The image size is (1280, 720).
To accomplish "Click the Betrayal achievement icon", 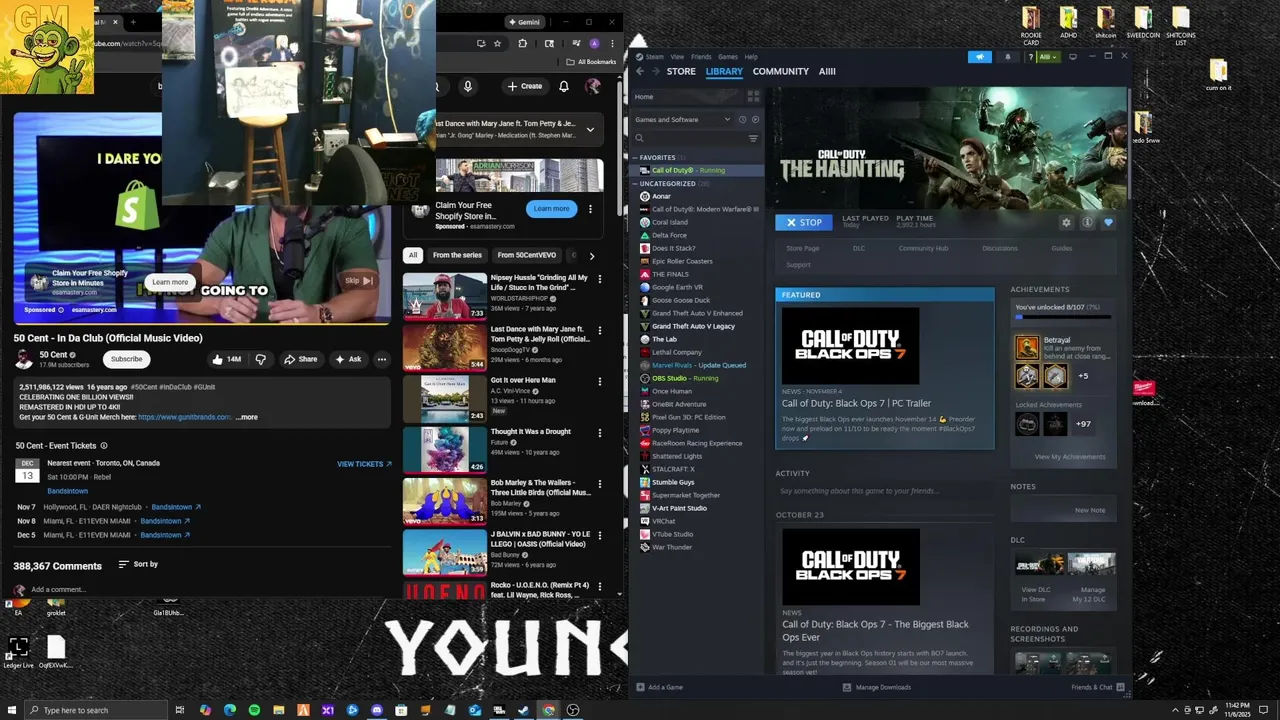I will click(x=1027, y=347).
